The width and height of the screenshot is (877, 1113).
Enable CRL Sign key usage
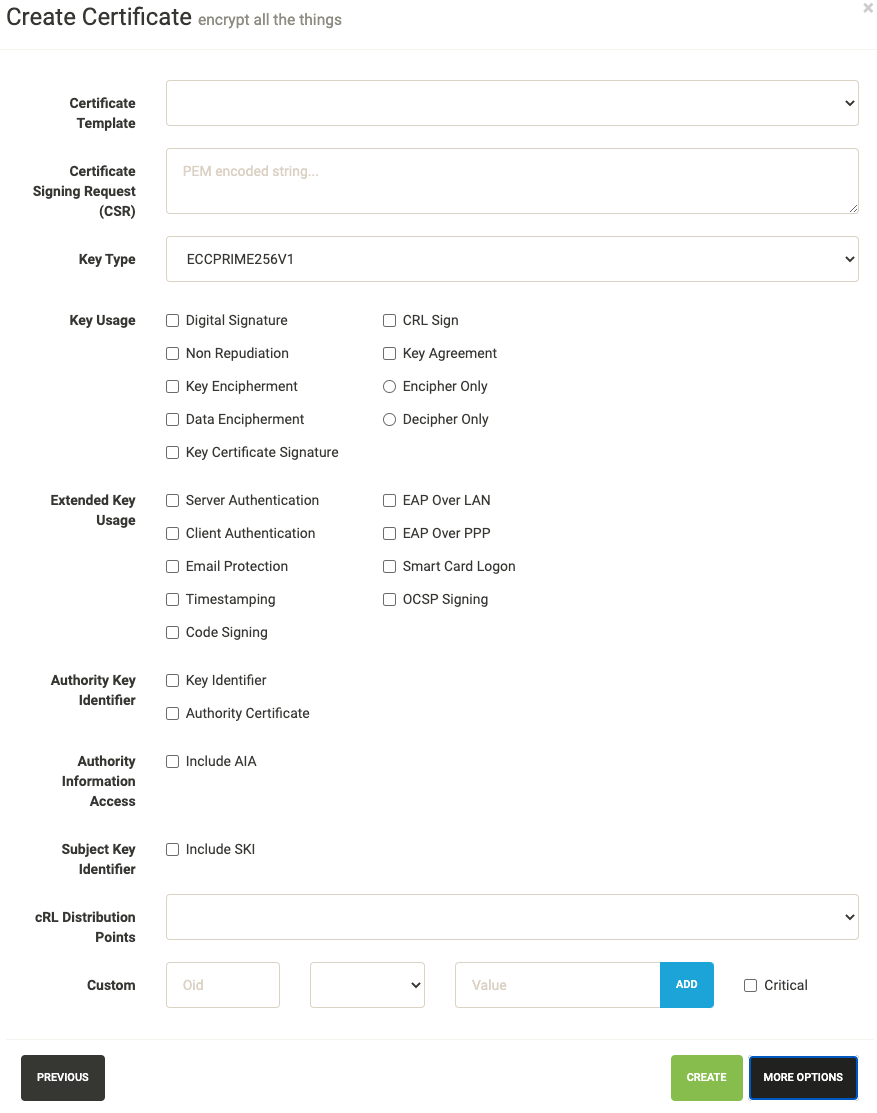tap(389, 320)
